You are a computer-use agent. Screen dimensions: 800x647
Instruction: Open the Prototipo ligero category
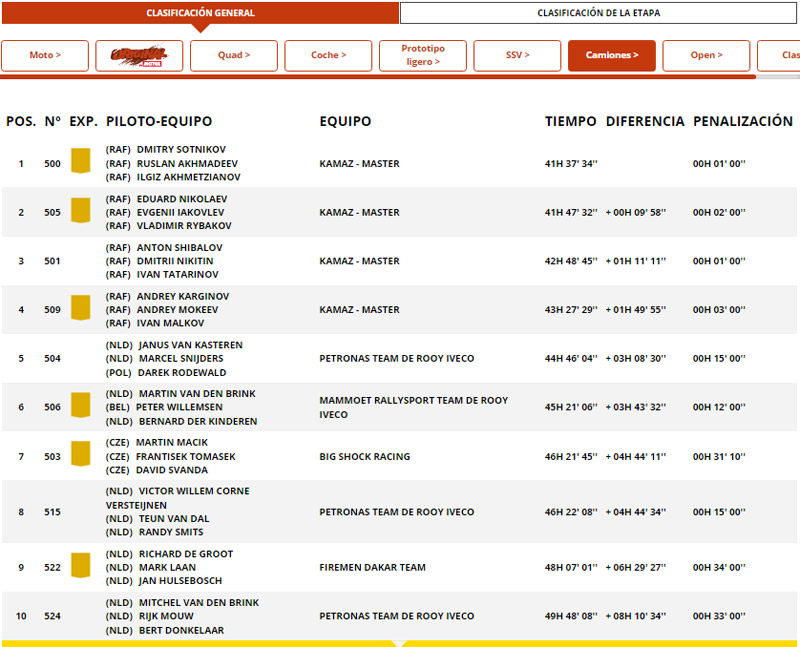422,55
